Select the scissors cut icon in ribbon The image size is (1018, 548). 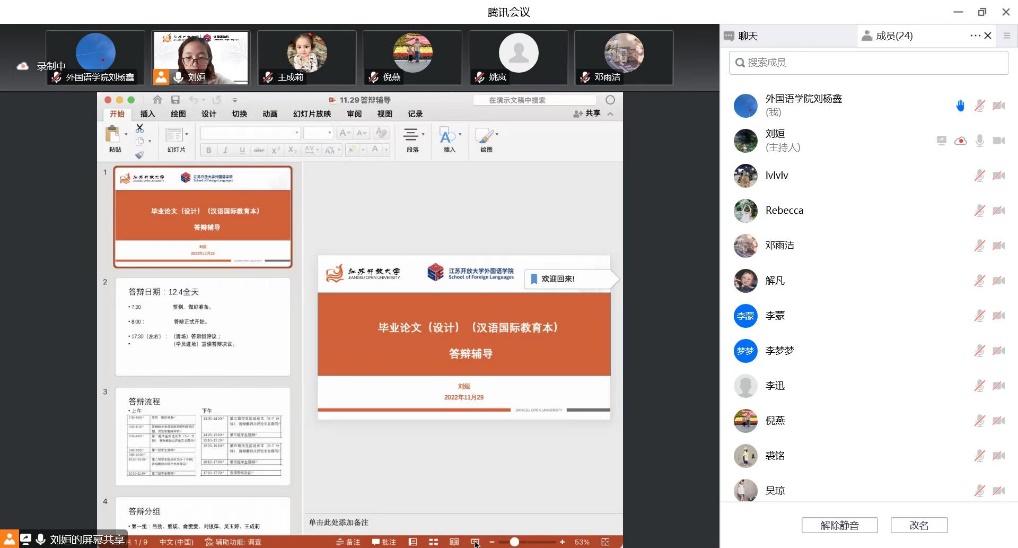[139, 128]
